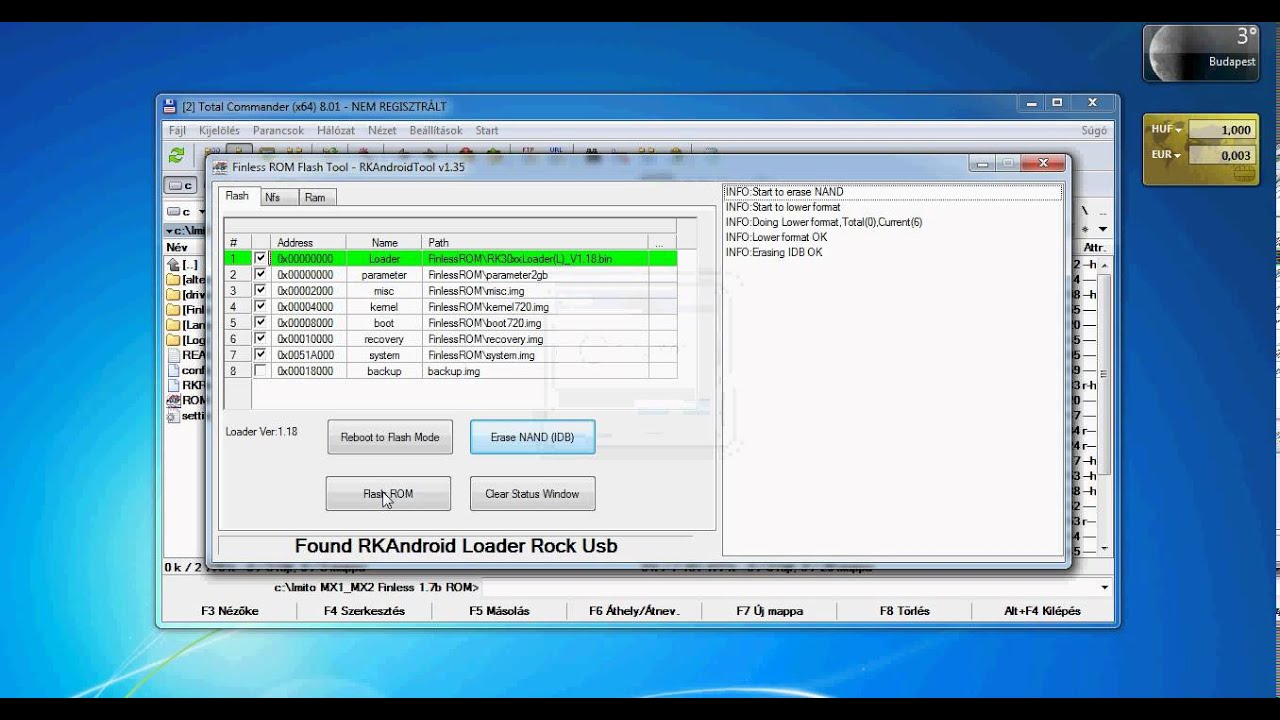This screenshot has width=1280, height=720.
Task: Click the green refresh icon in Total Commander toolbar
Action: point(177,155)
